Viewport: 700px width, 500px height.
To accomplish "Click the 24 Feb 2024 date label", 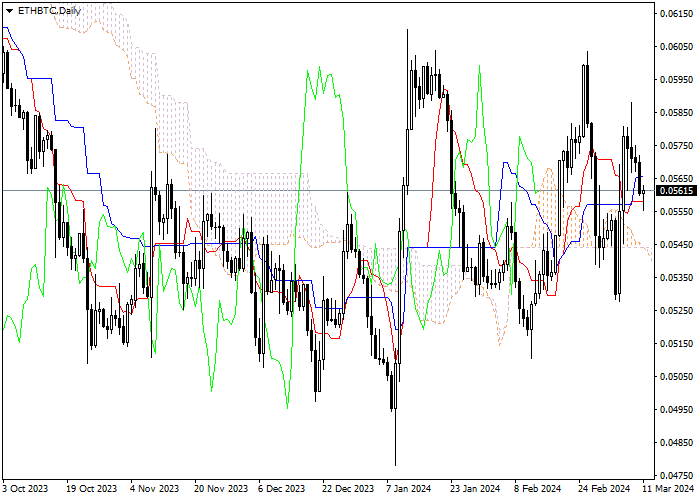I will [604, 489].
